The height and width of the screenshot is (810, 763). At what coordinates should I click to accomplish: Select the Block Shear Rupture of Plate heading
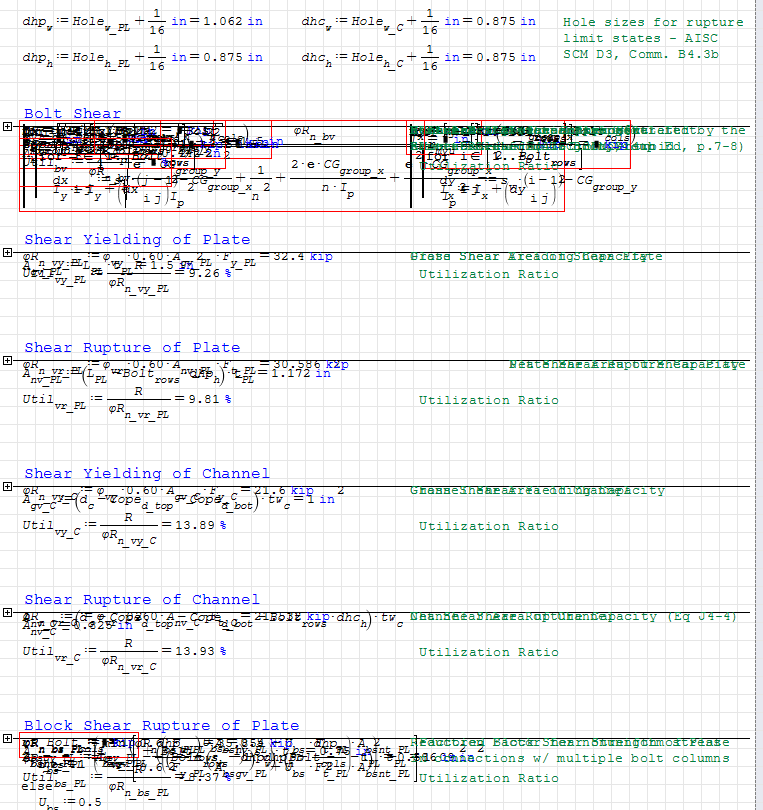161,726
